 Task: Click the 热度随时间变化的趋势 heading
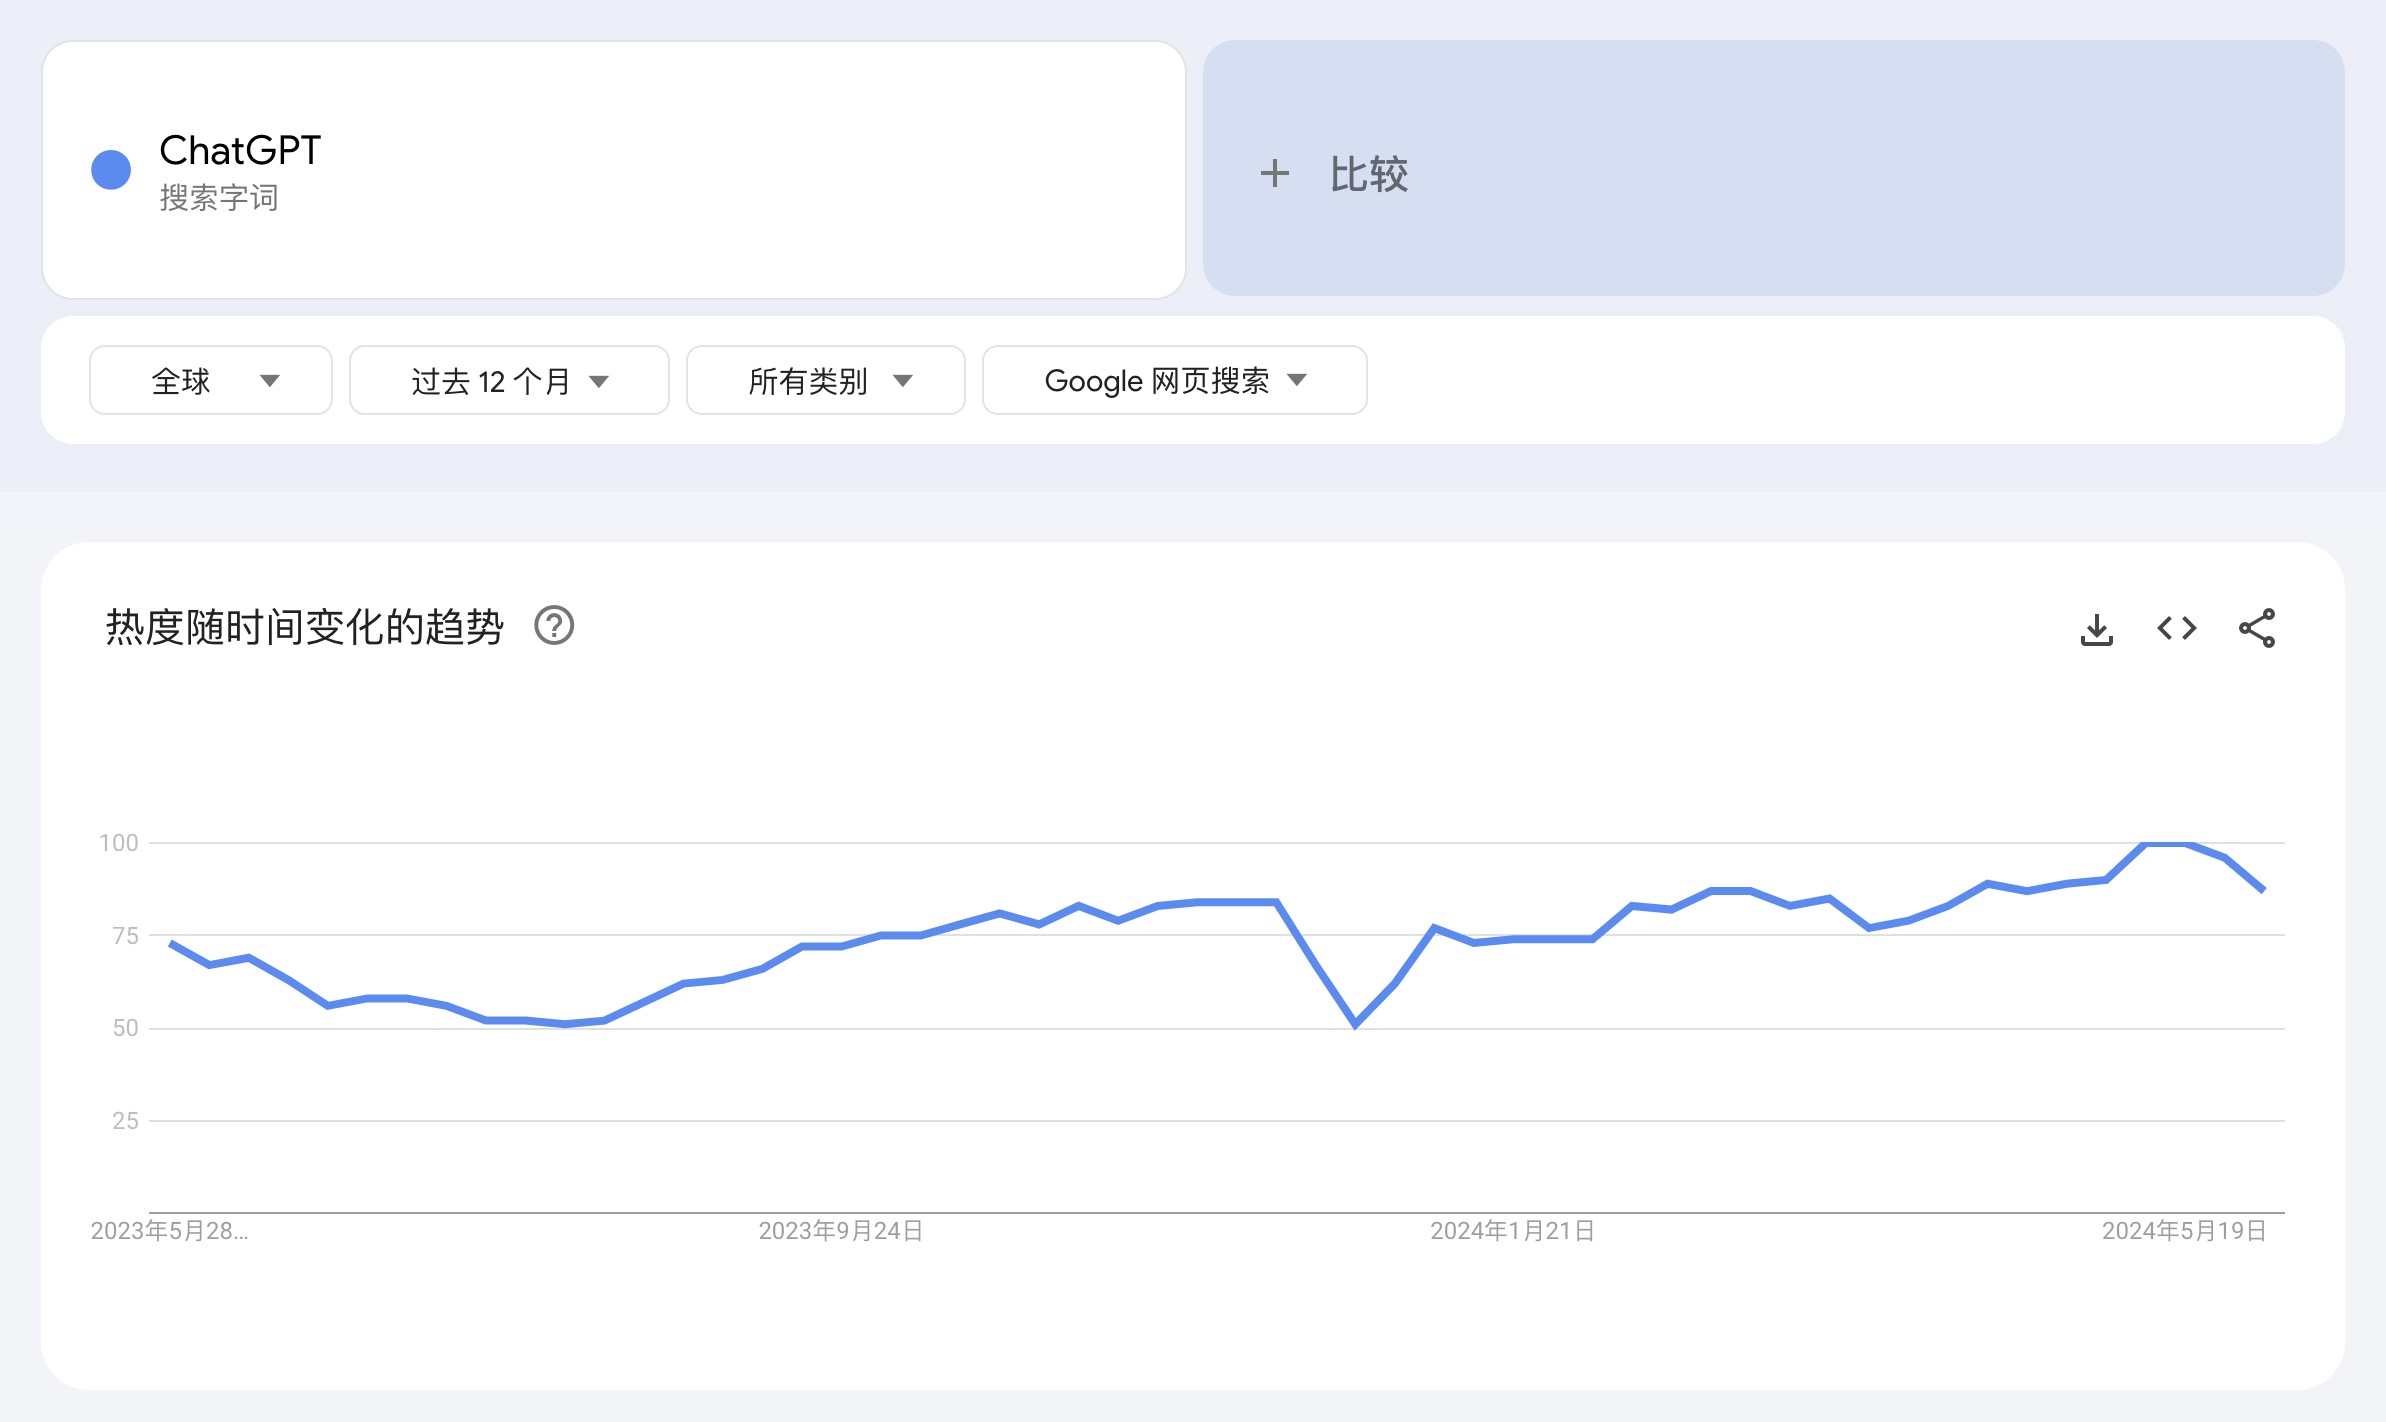pos(305,627)
